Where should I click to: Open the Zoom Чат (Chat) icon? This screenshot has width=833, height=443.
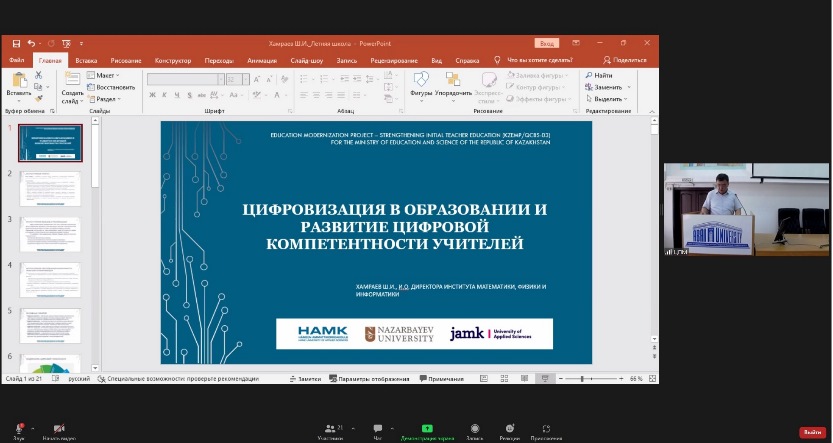378,428
